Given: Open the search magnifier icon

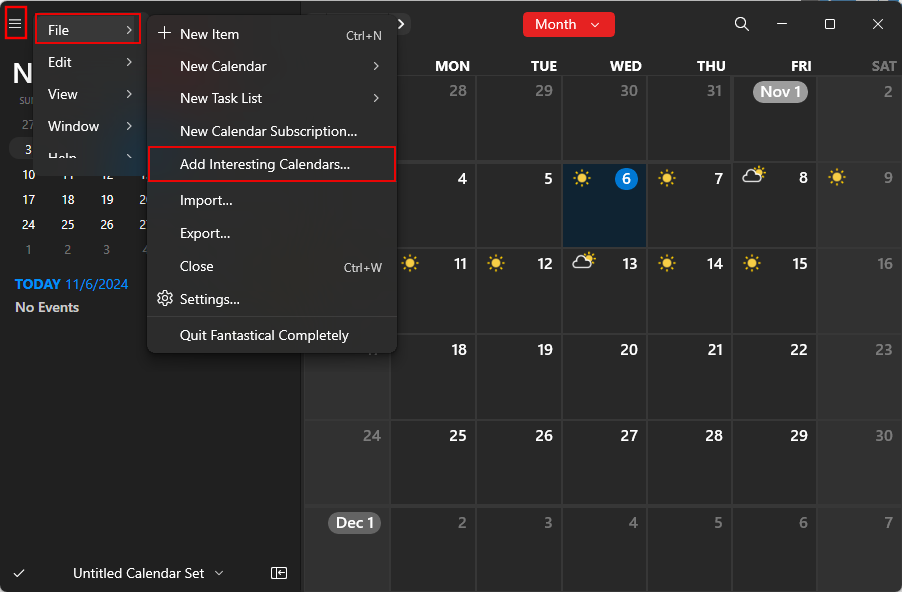Looking at the screenshot, I should tap(742, 24).
